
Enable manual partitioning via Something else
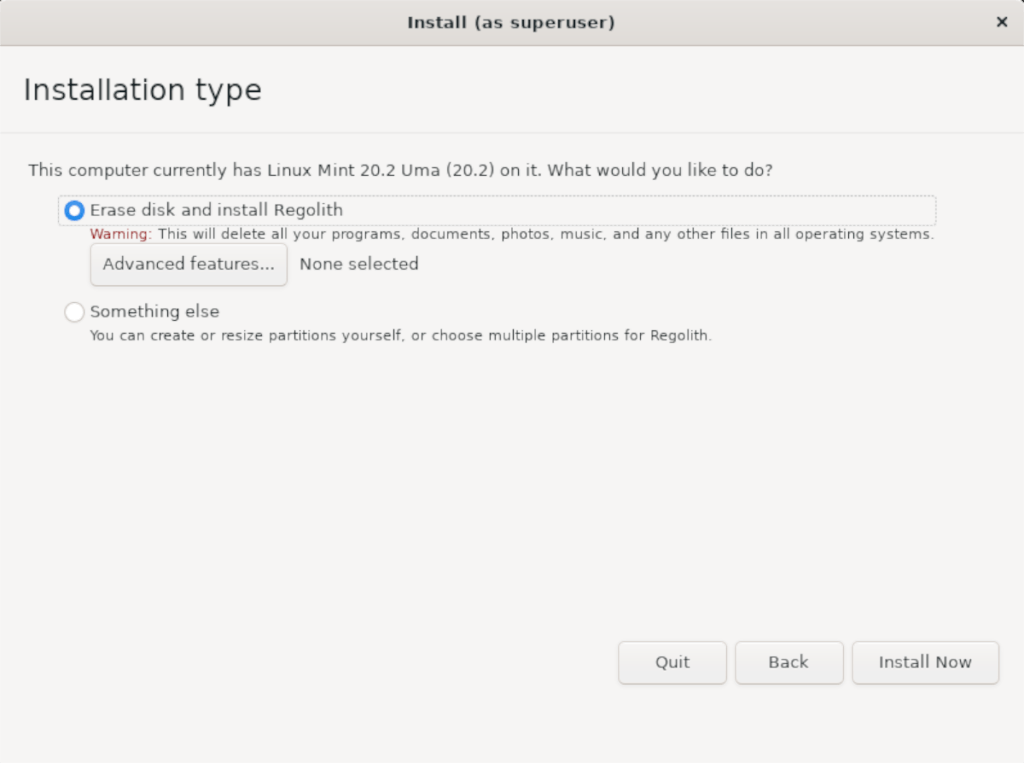154,311
